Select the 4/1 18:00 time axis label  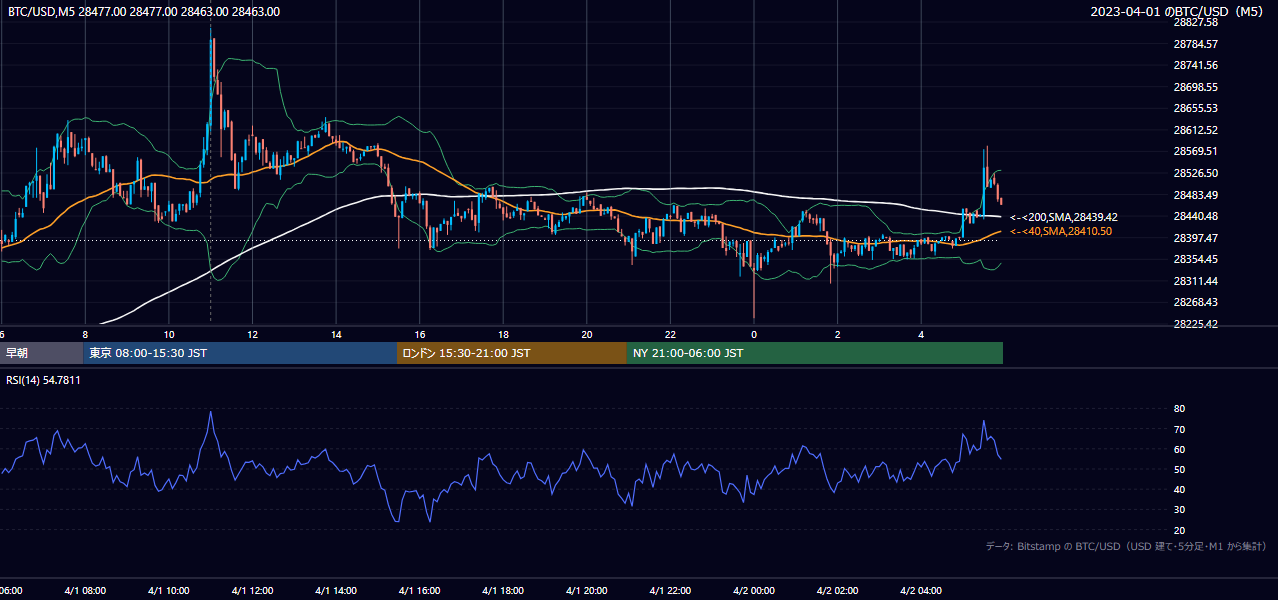(503, 591)
